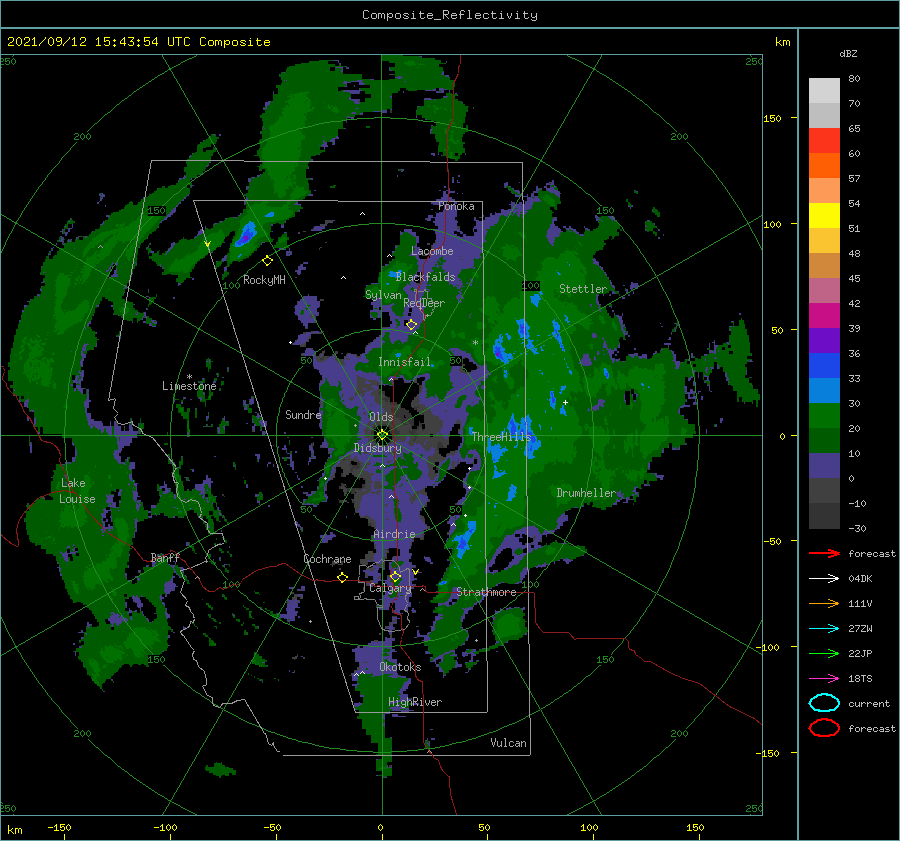Select the slate 0–10 dBZ color swatch

(x=824, y=466)
